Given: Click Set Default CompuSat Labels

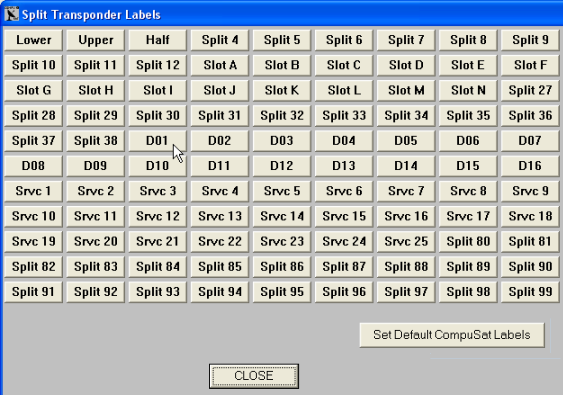Looking at the screenshot, I should [452, 335].
